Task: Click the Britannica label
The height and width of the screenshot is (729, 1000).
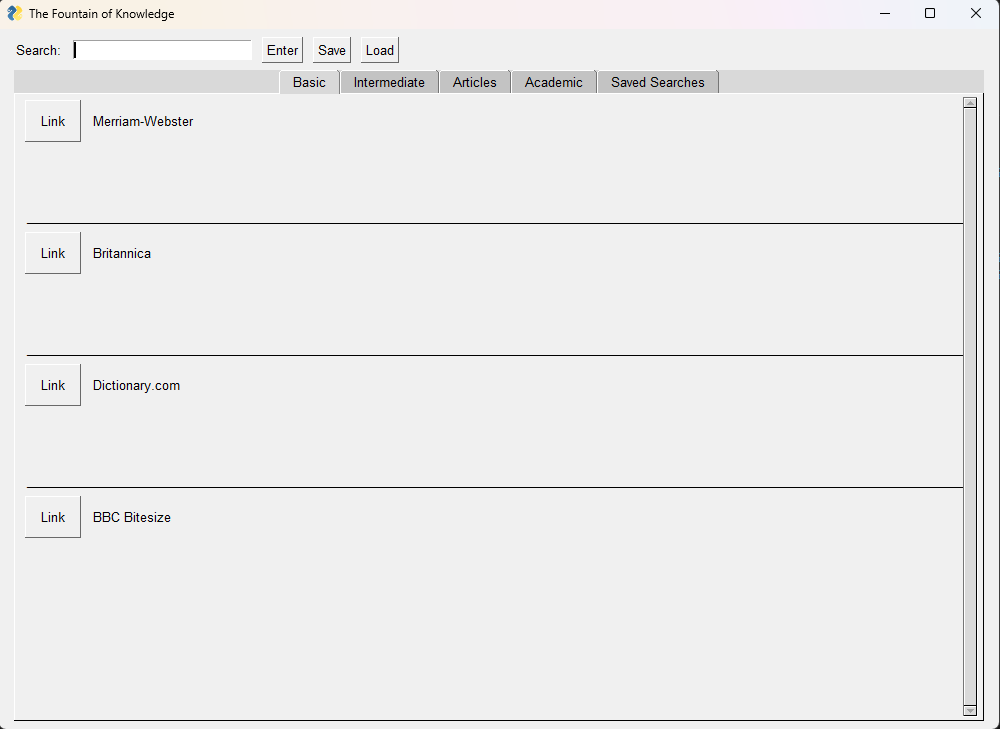Action: click(x=122, y=253)
